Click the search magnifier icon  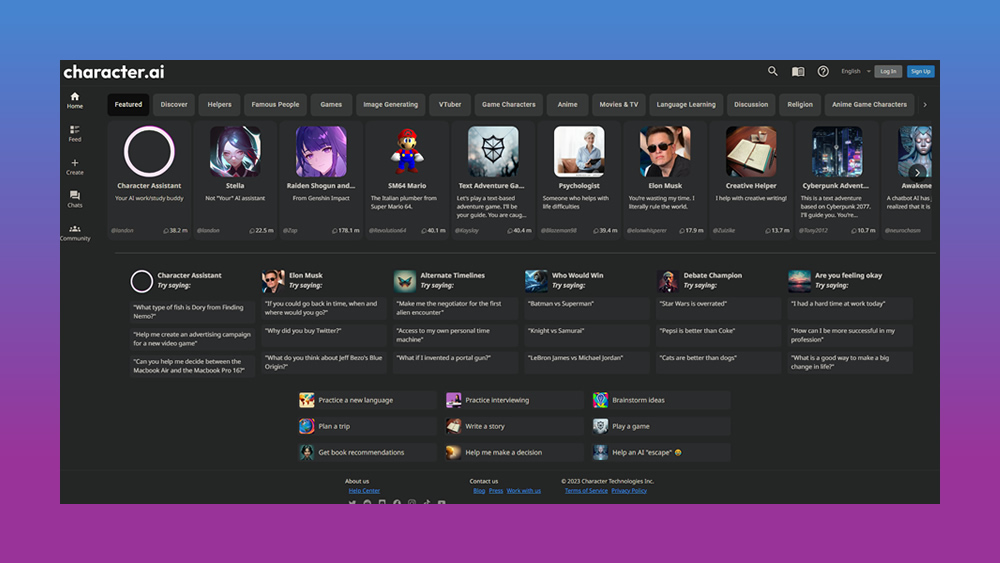pos(772,72)
